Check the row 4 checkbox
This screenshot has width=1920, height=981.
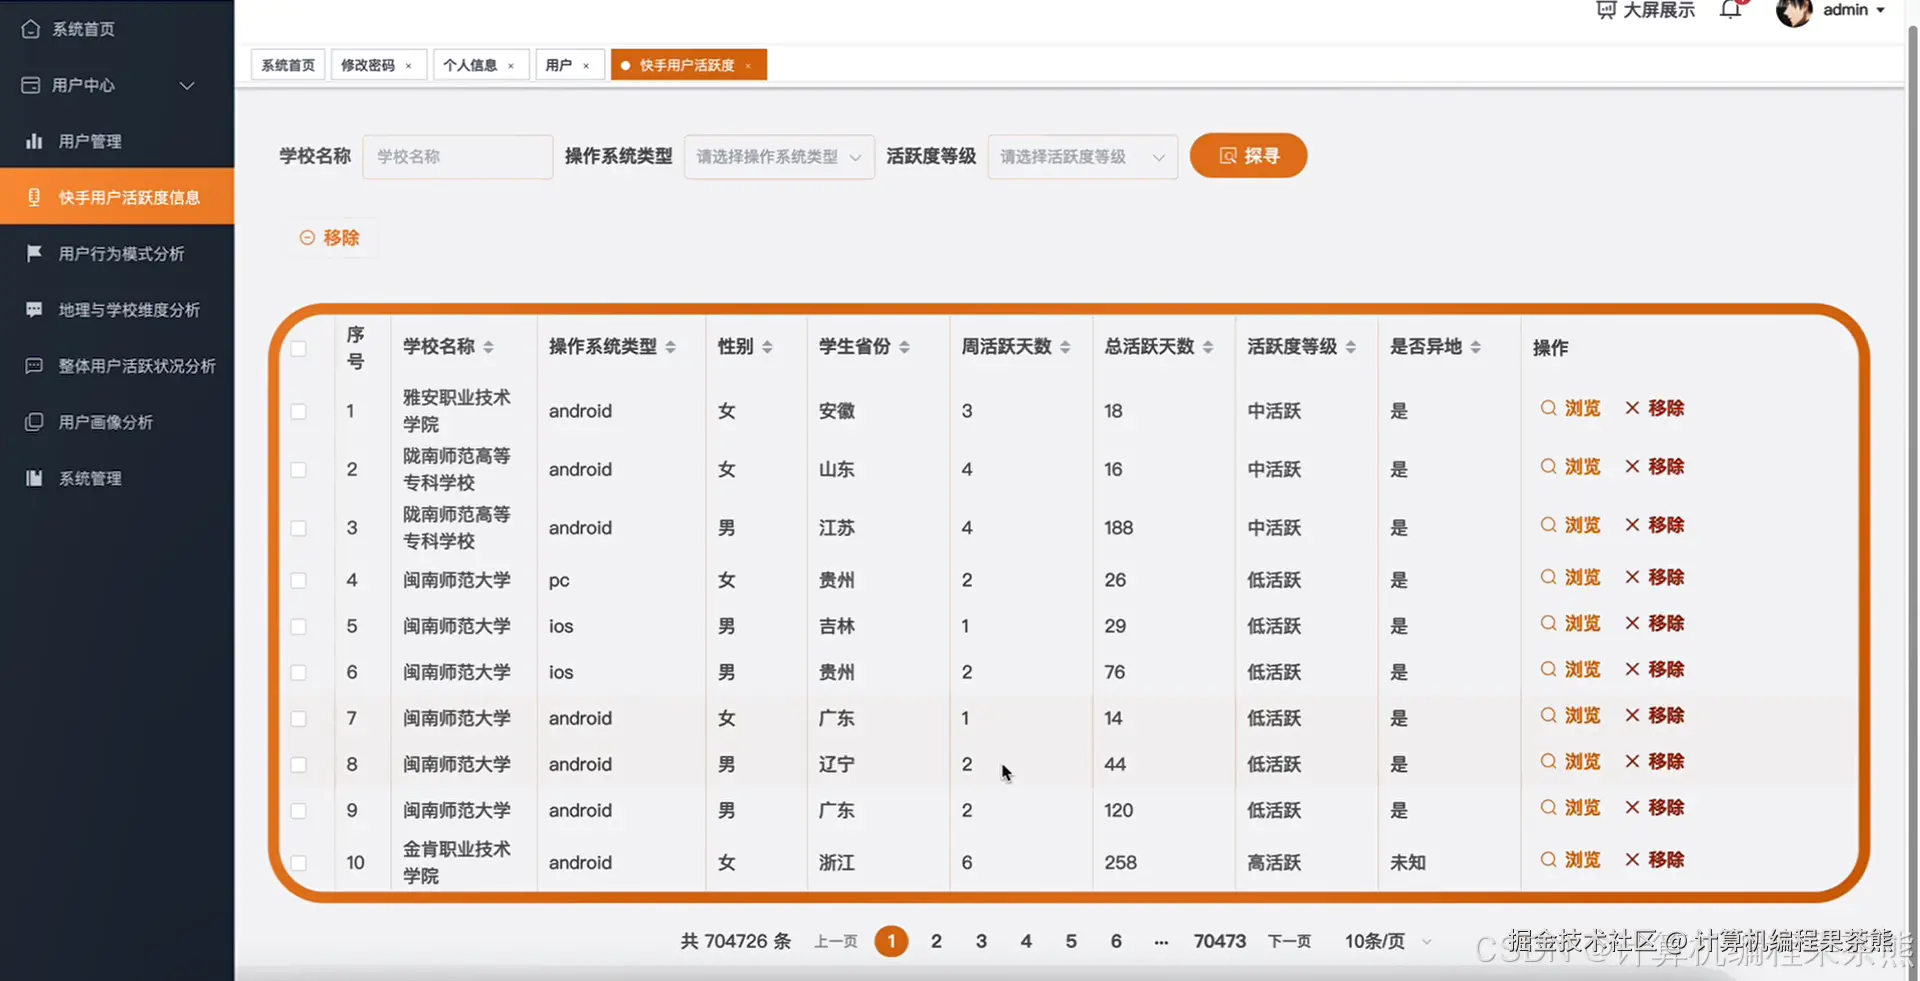pyautogui.click(x=298, y=580)
